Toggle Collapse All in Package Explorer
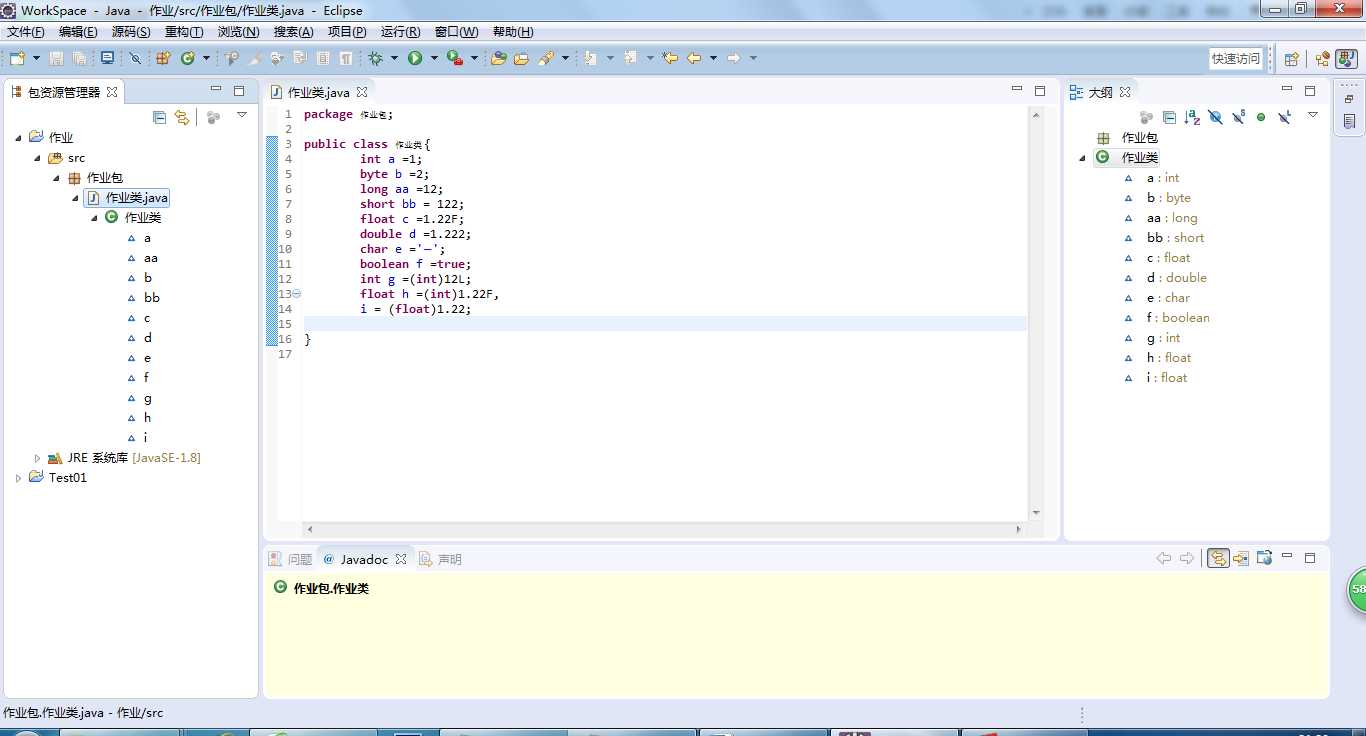This screenshot has width=1366, height=736. pos(159,117)
